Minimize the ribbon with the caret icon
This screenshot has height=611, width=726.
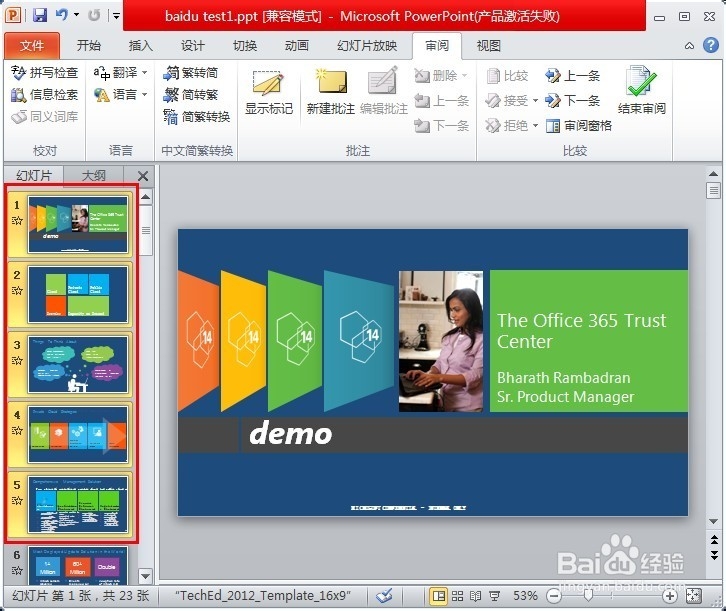pos(689,45)
